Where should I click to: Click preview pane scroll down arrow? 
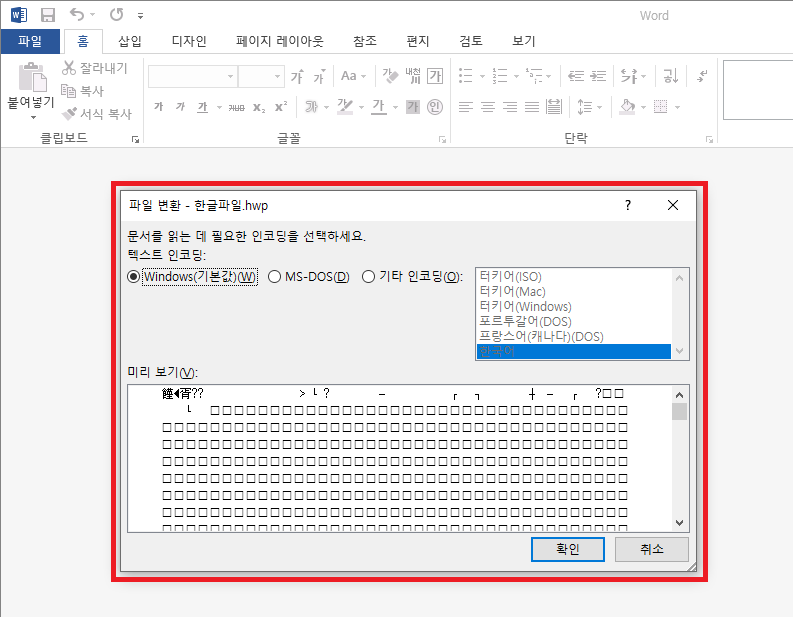click(679, 523)
